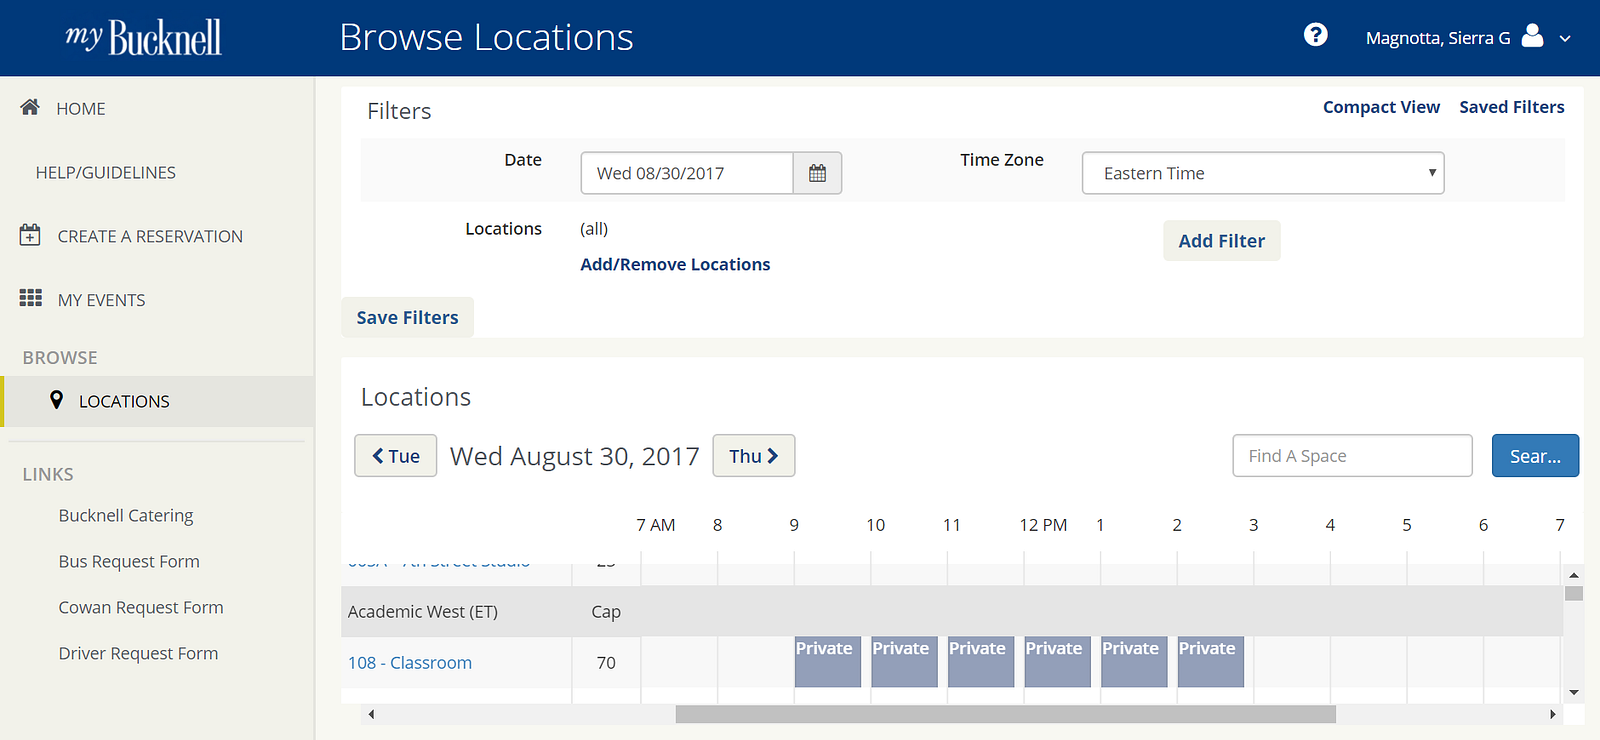1600x740 pixels.
Task: Click the Save Filters button
Action: pyautogui.click(x=407, y=317)
